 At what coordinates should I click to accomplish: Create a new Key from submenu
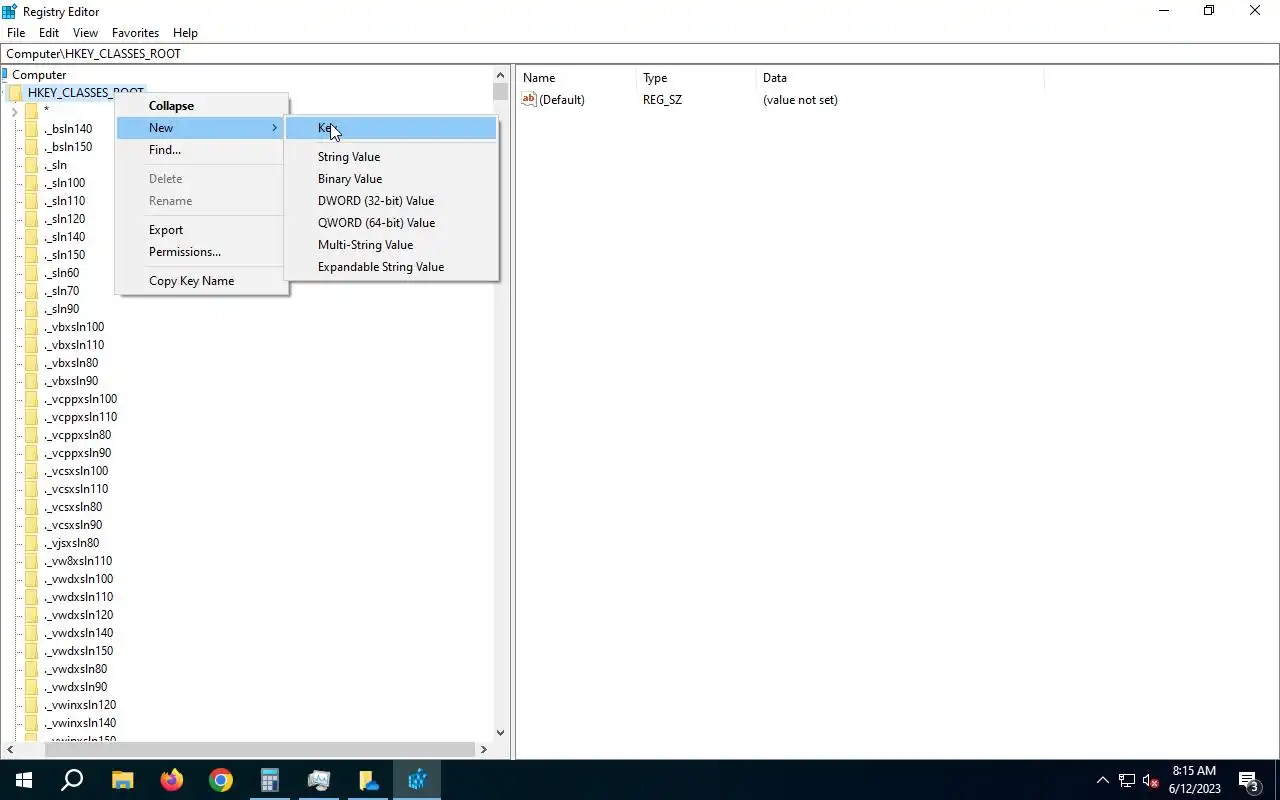[x=391, y=128]
